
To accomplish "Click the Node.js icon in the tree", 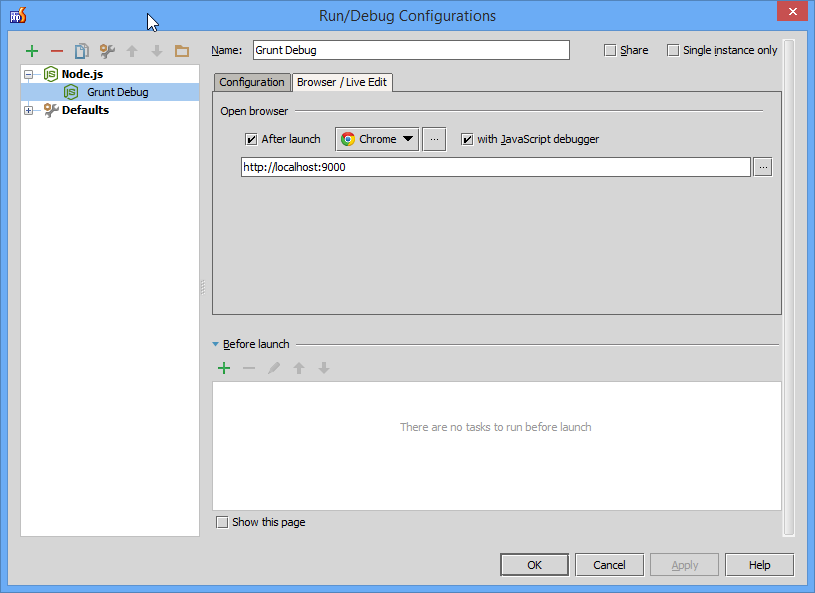I will [51, 74].
